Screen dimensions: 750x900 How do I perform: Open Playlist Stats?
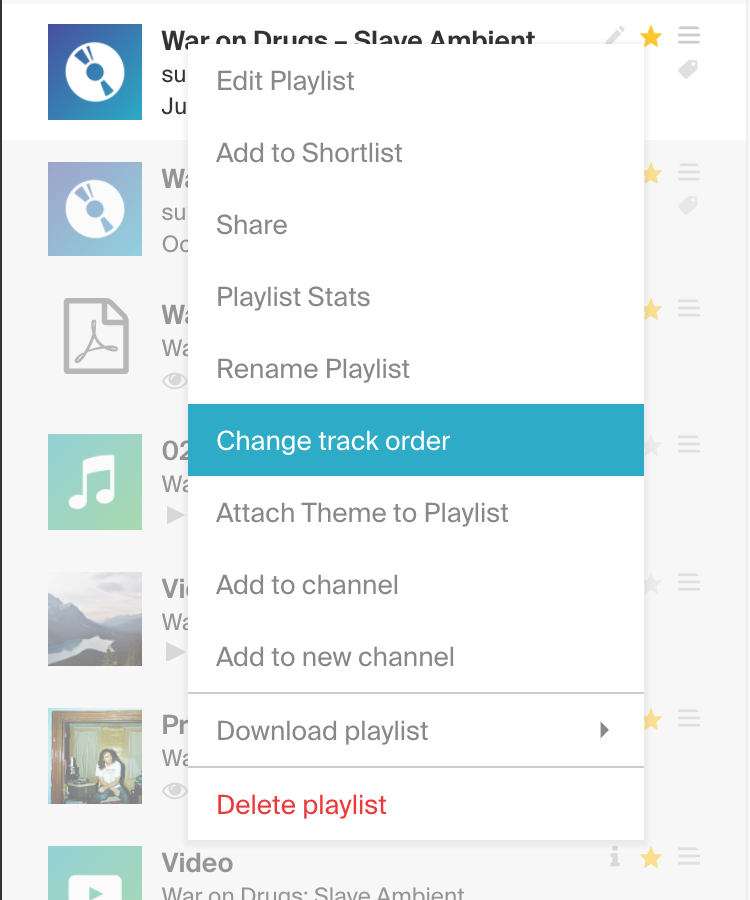tap(293, 296)
